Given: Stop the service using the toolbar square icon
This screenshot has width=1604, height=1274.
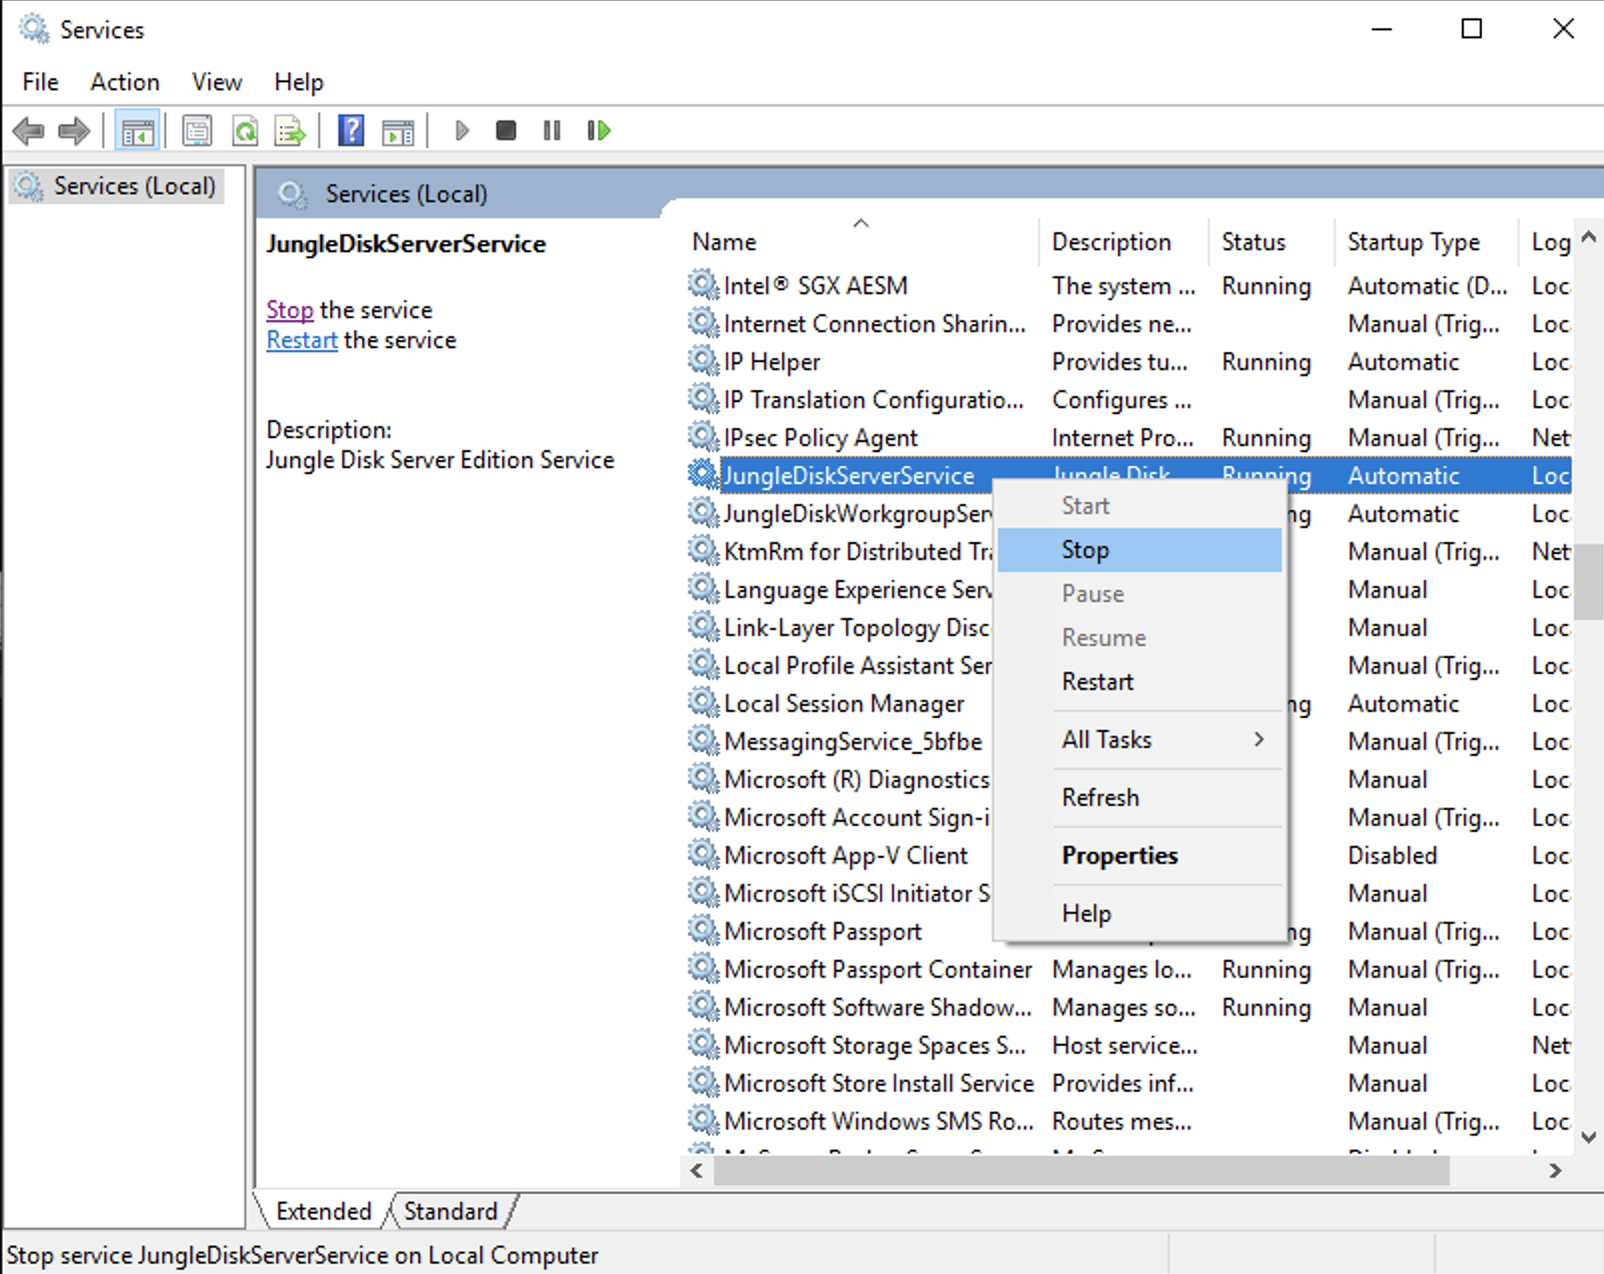Looking at the screenshot, I should 505,130.
